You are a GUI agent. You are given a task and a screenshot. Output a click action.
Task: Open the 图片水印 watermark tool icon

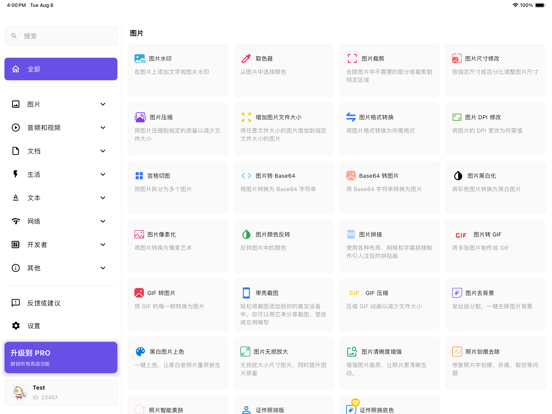tap(140, 58)
